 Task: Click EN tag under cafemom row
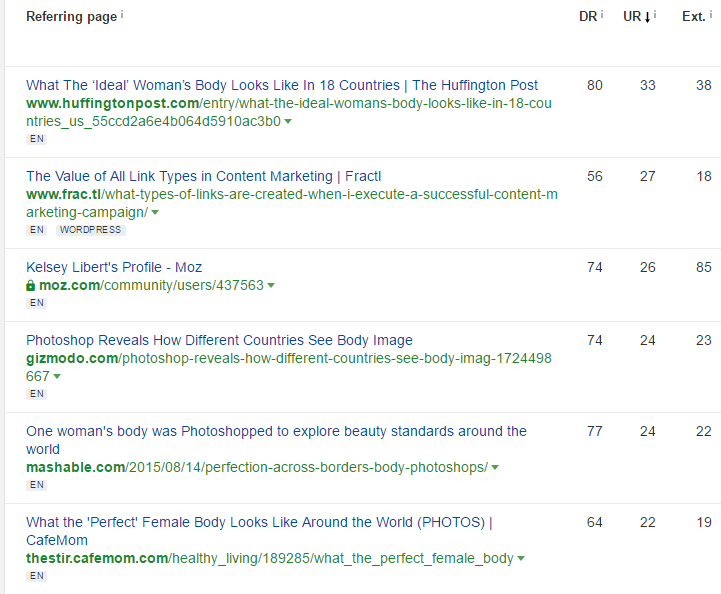(x=37, y=576)
